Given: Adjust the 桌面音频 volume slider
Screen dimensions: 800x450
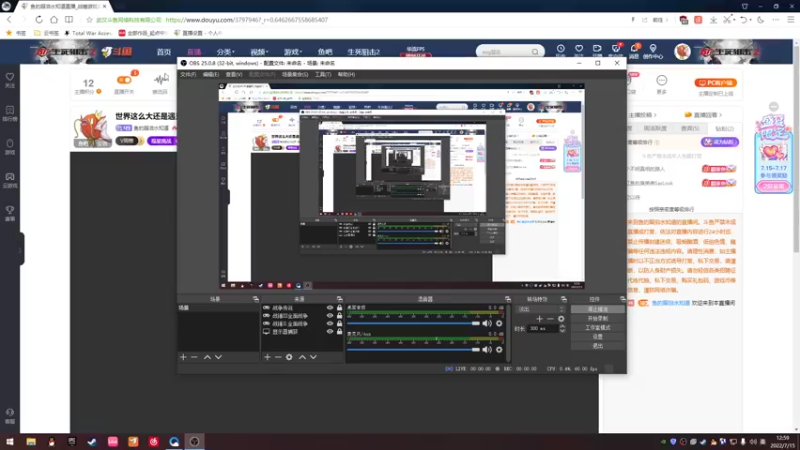Looking at the screenshot, I should 414,323.
